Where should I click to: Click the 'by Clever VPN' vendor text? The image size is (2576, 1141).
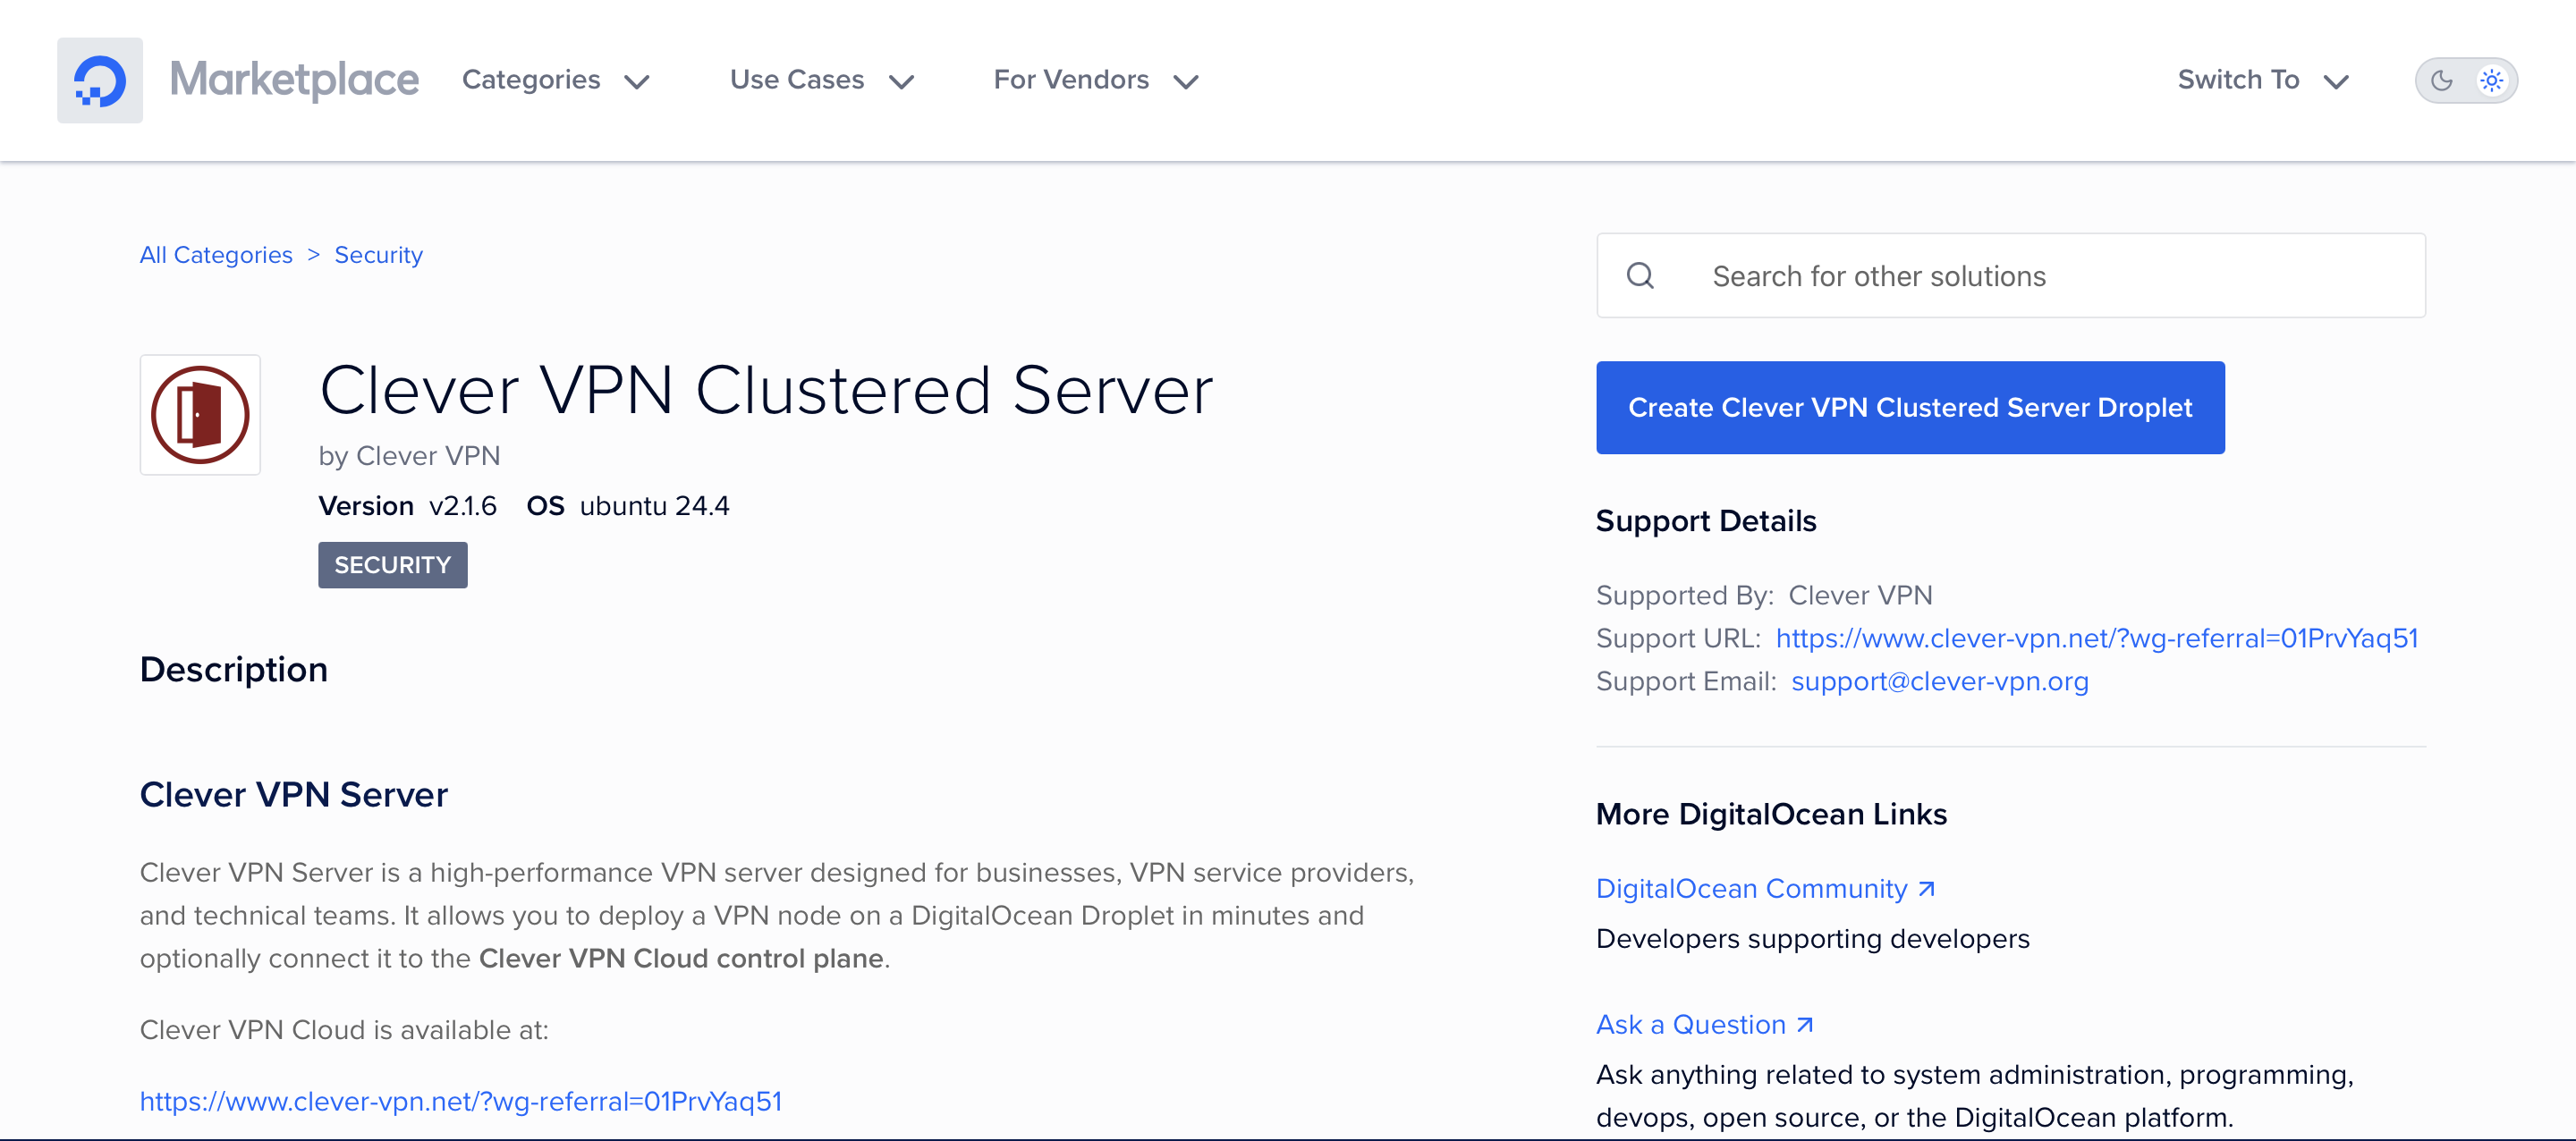click(x=409, y=456)
